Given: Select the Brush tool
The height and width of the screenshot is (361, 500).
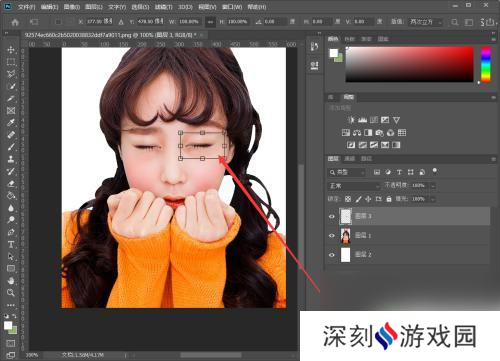Looking at the screenshot, I should (x=11, y=147).
